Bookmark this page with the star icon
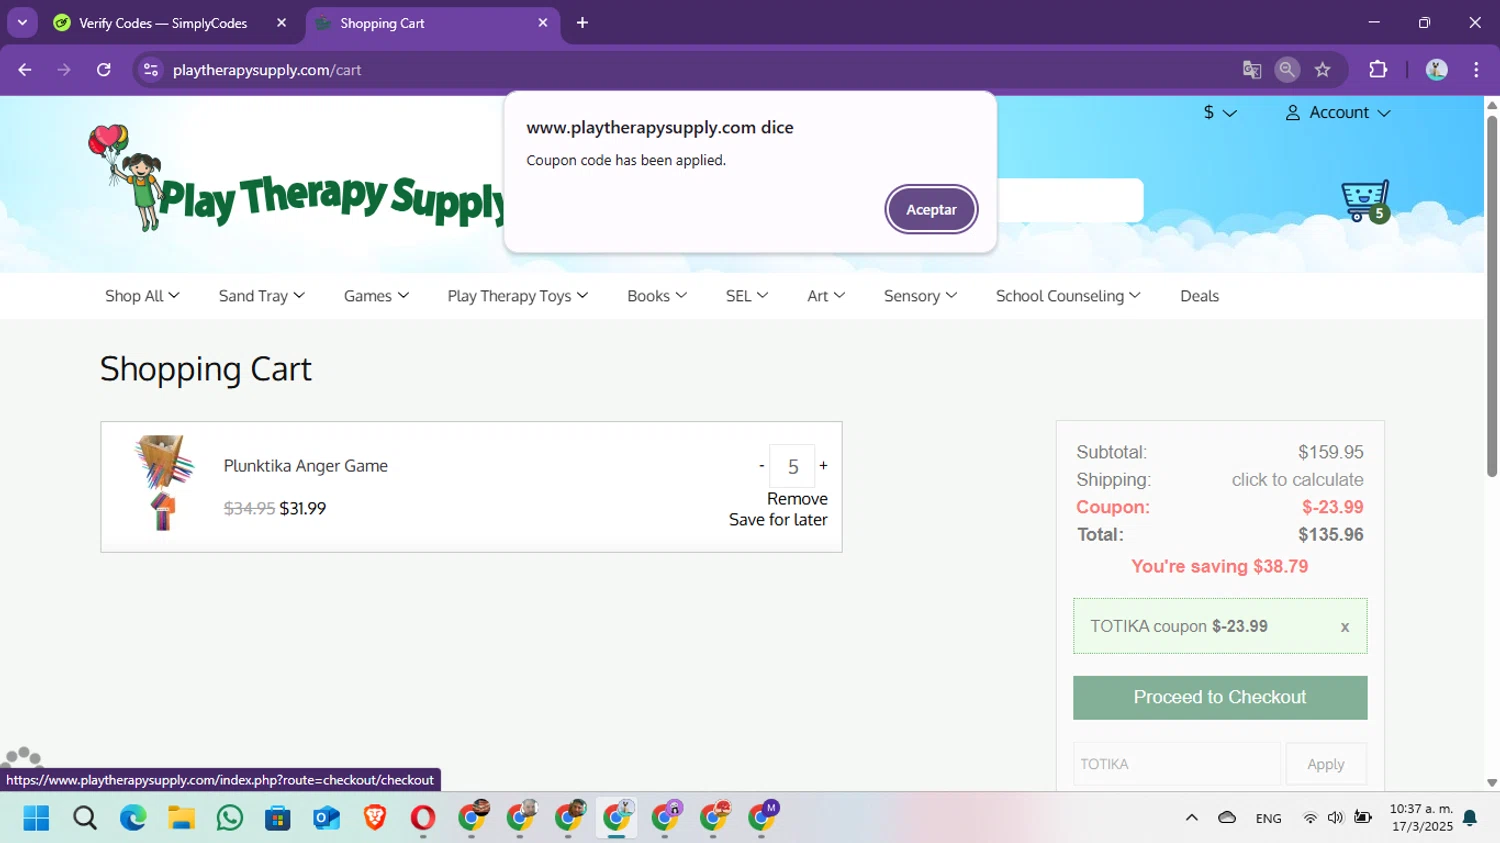1500x843 pixels. [1323, 70]
